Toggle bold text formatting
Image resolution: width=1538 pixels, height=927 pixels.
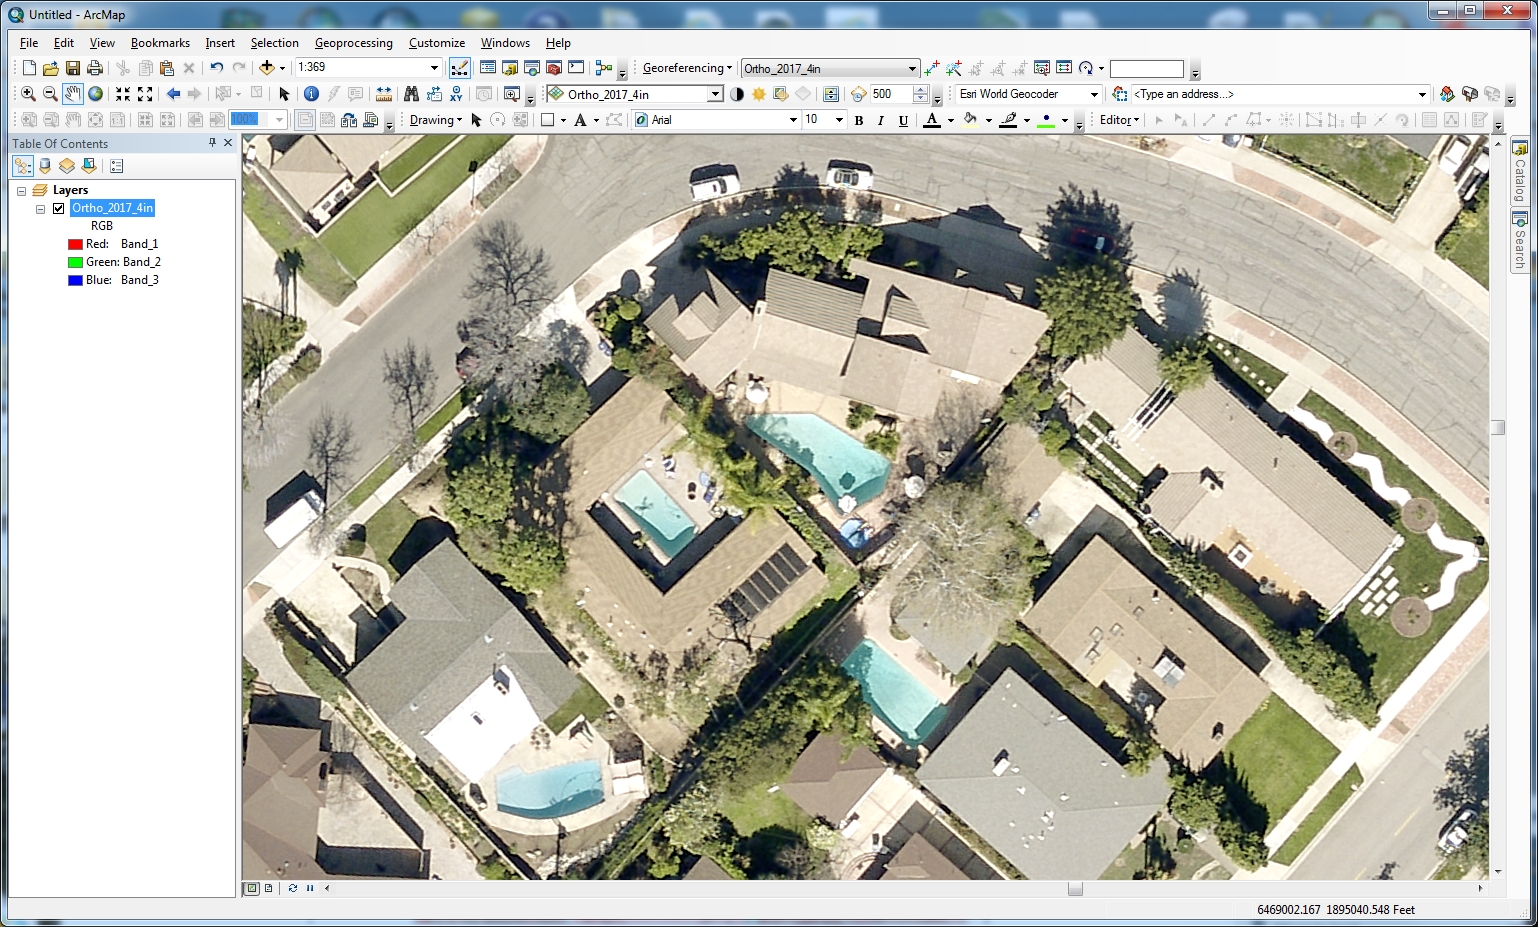[x=858, y=120]
